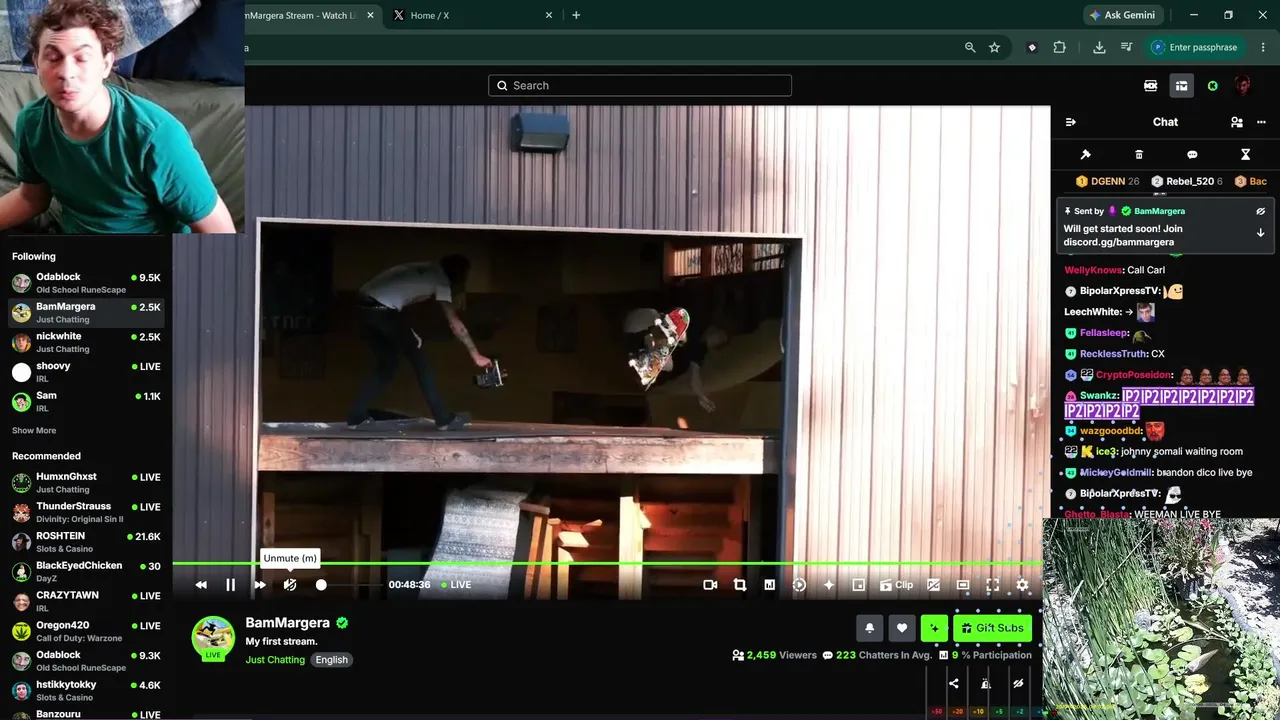The width and height of the screenshot is (1280, 720).
Task: Open CRAZYTAWN IRL channel
Action: pyautogui.click(x=86, y=601)
